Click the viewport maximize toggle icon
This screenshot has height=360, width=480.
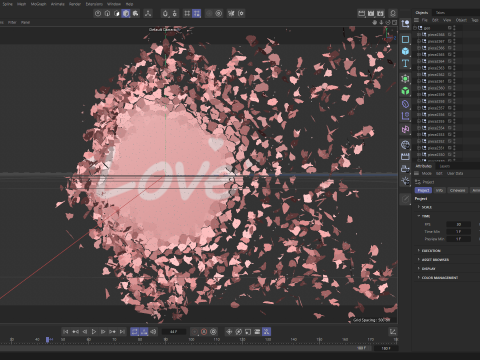pyautogui.click(x=395, y=22)
